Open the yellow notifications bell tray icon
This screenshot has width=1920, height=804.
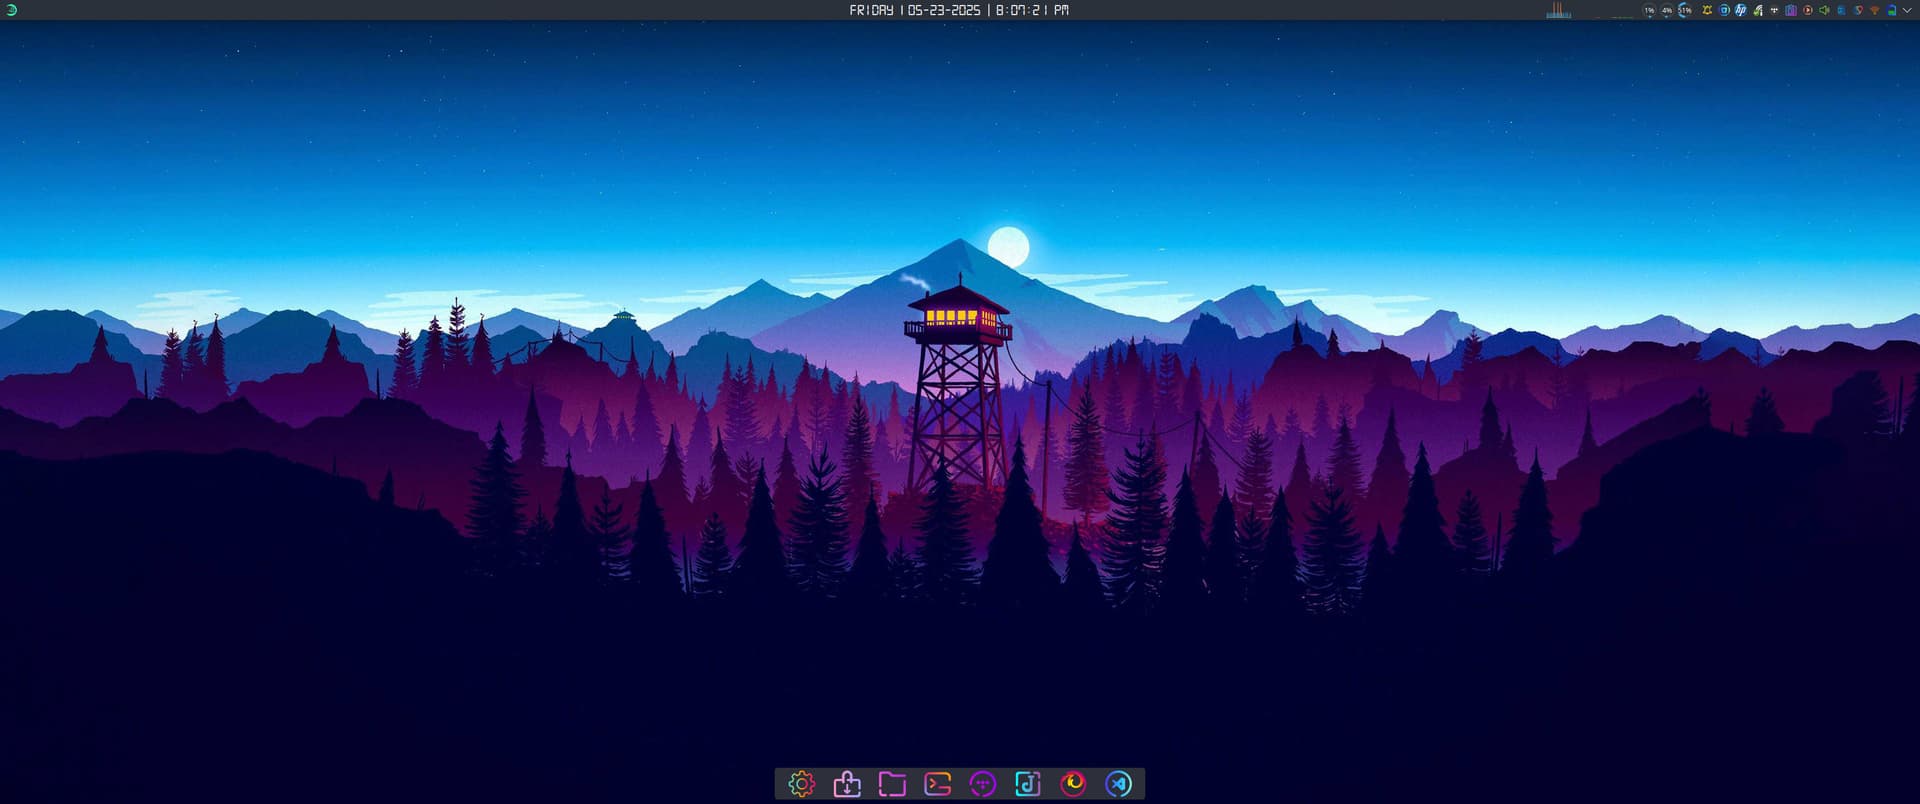pyautogui.click(x=1707, y=10)
